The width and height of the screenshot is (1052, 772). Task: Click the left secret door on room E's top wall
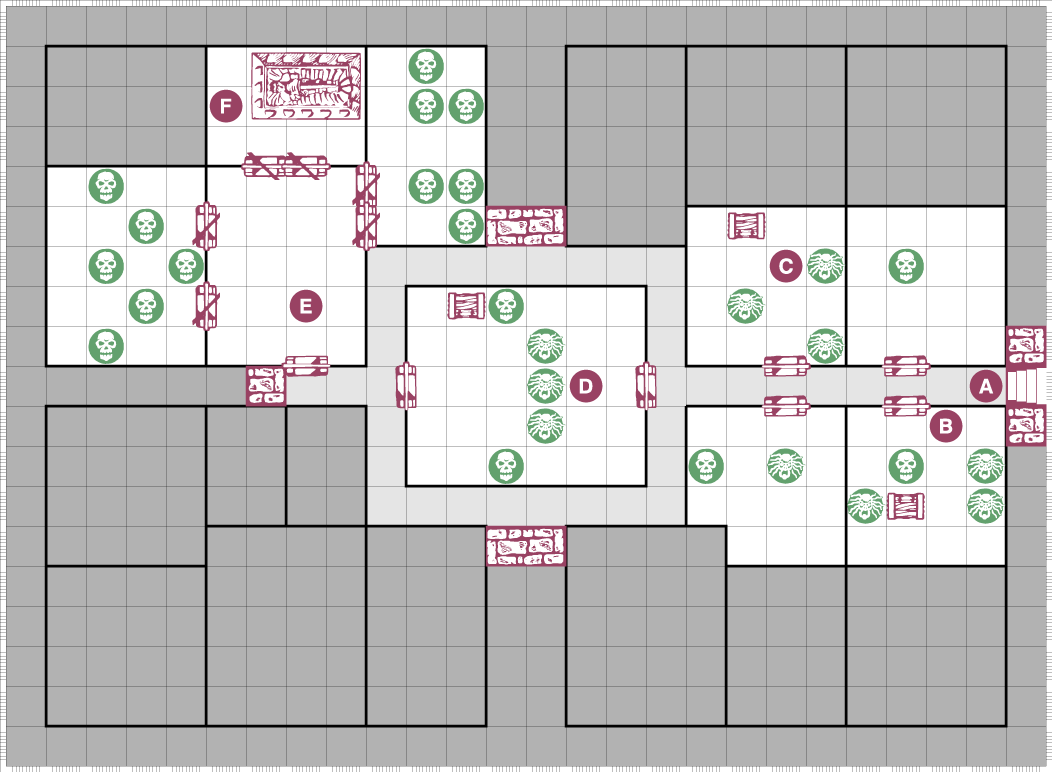click(265, 166)
